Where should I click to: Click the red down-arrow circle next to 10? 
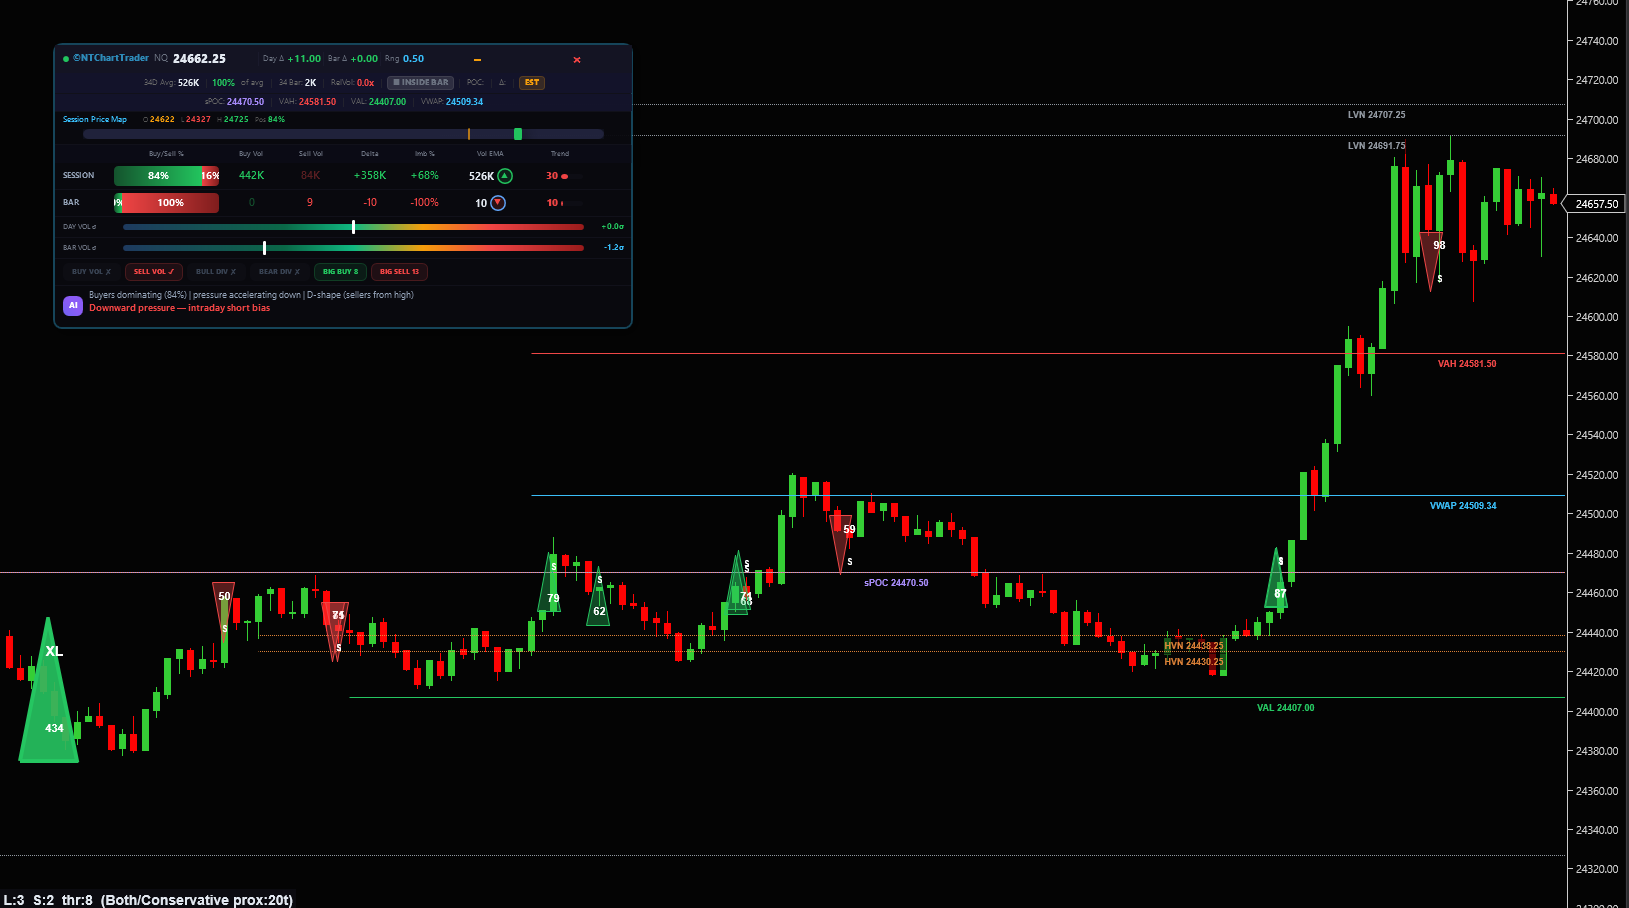498,203
